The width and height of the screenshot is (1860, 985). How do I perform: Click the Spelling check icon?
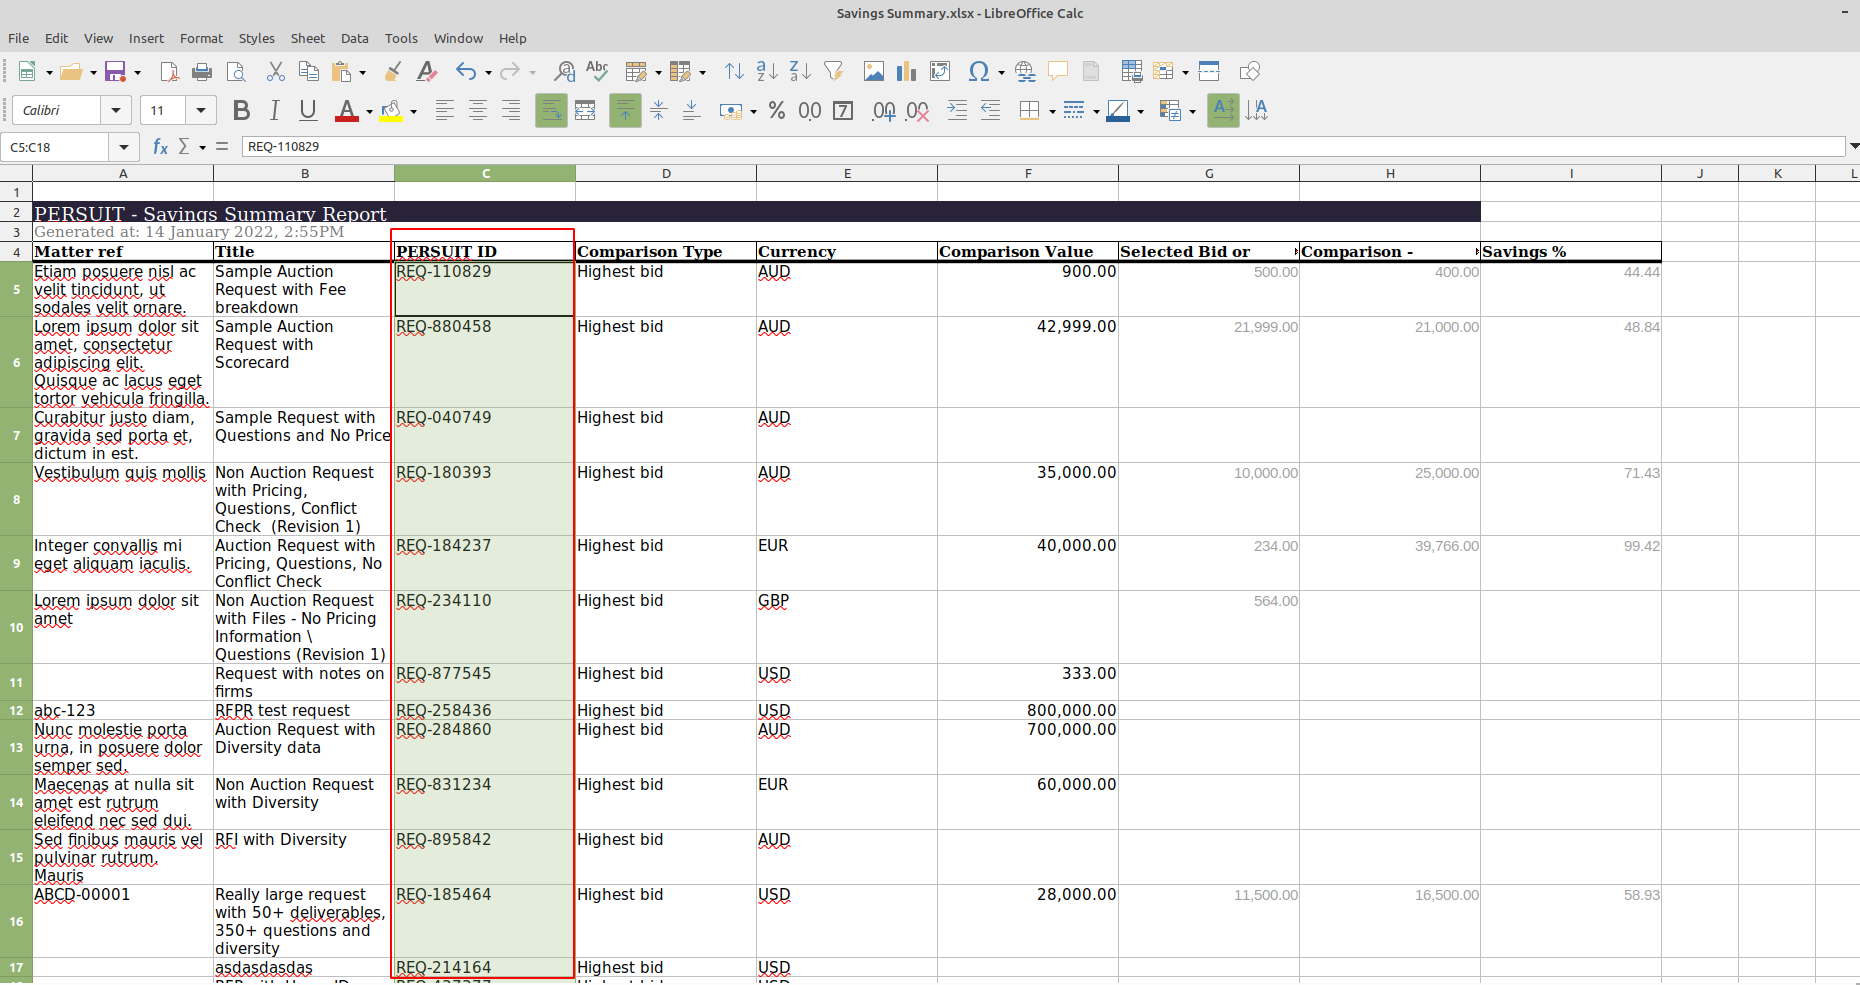click(x=597, y=72)
